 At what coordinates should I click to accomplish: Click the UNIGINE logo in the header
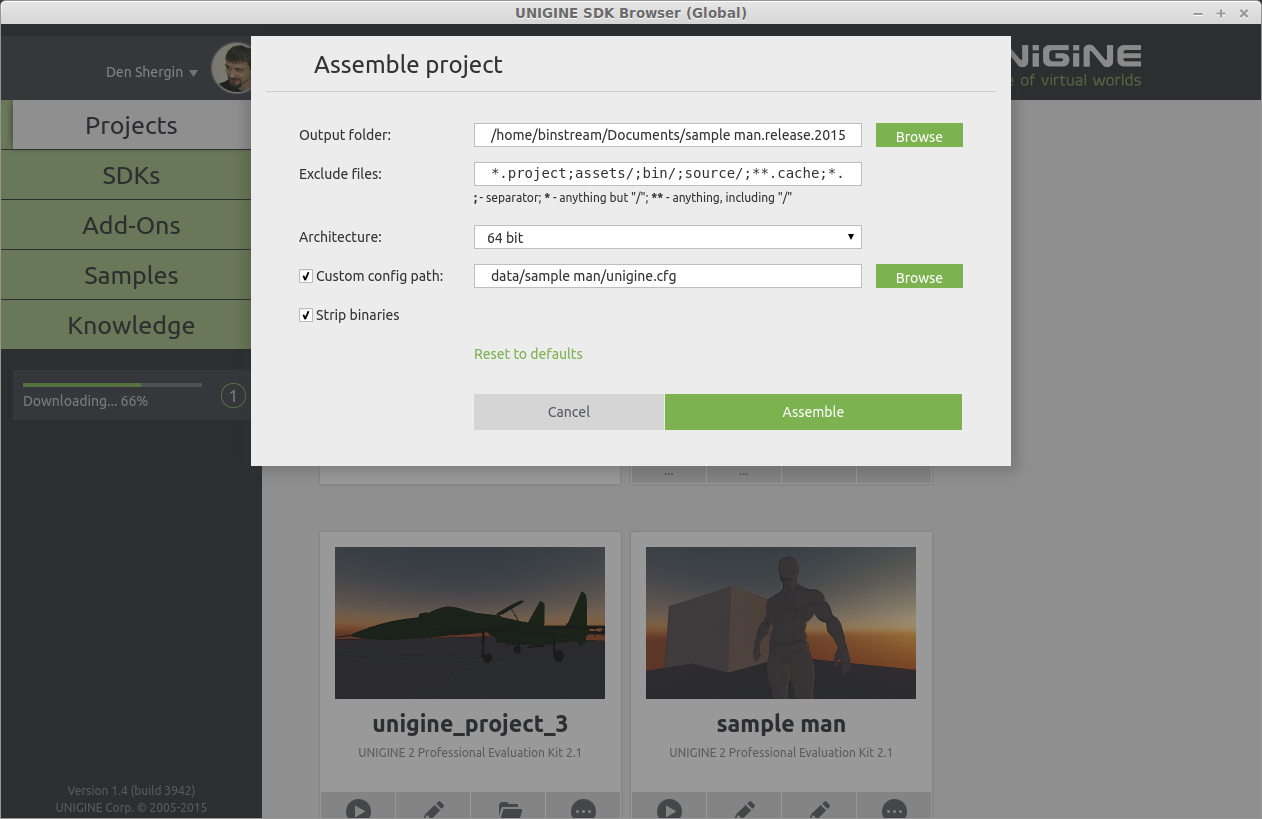[x=1075, y=64]
